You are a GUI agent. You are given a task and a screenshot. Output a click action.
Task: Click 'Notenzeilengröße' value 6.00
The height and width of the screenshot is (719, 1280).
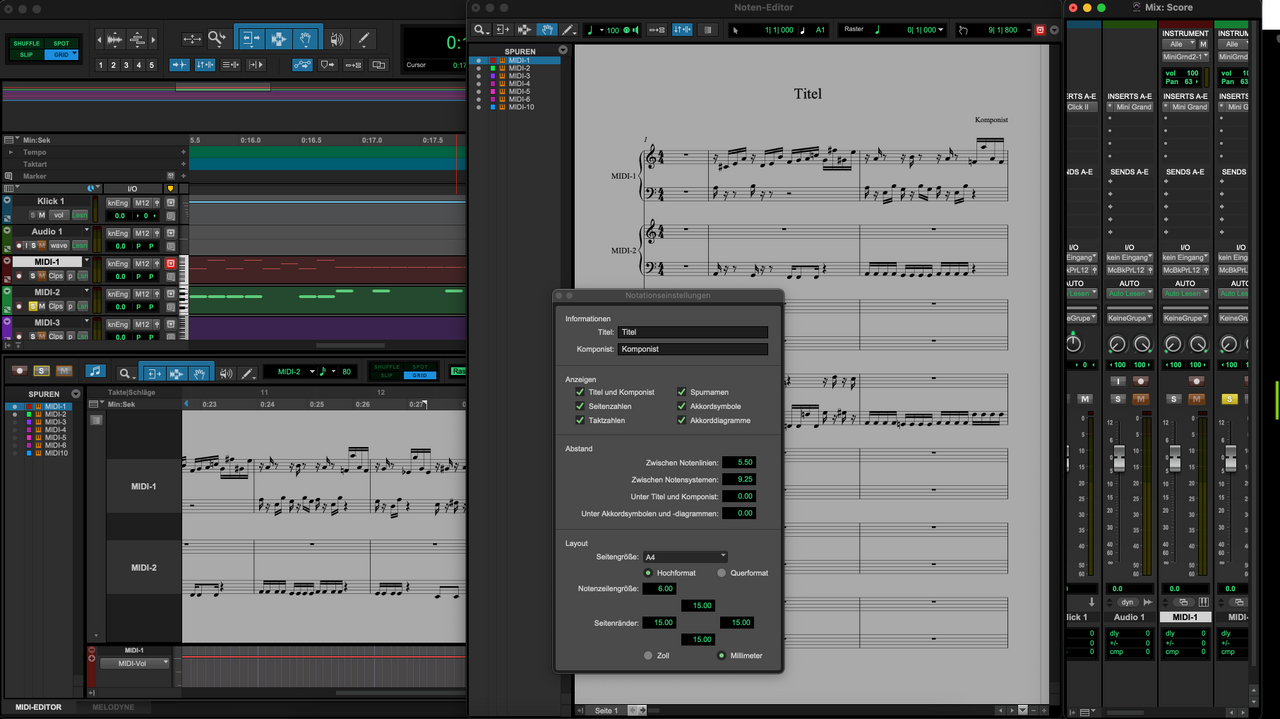659,589
